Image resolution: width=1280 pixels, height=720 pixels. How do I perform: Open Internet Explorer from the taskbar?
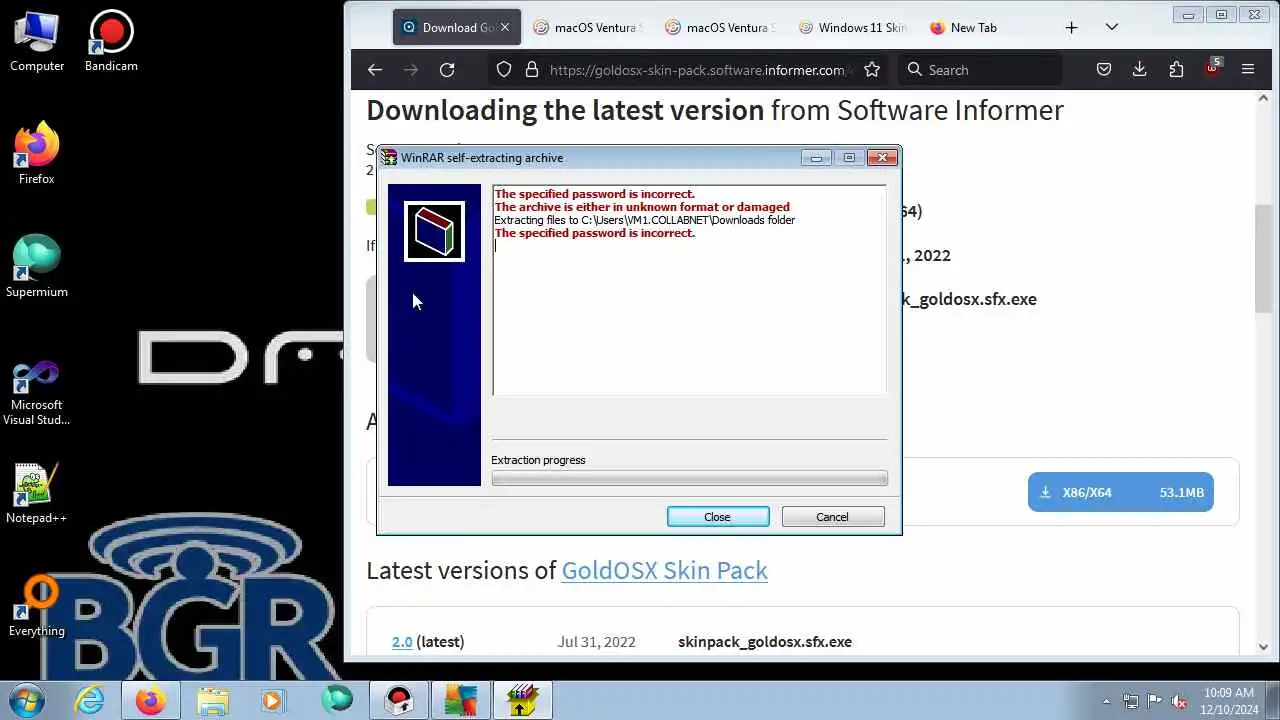point(90,699)
